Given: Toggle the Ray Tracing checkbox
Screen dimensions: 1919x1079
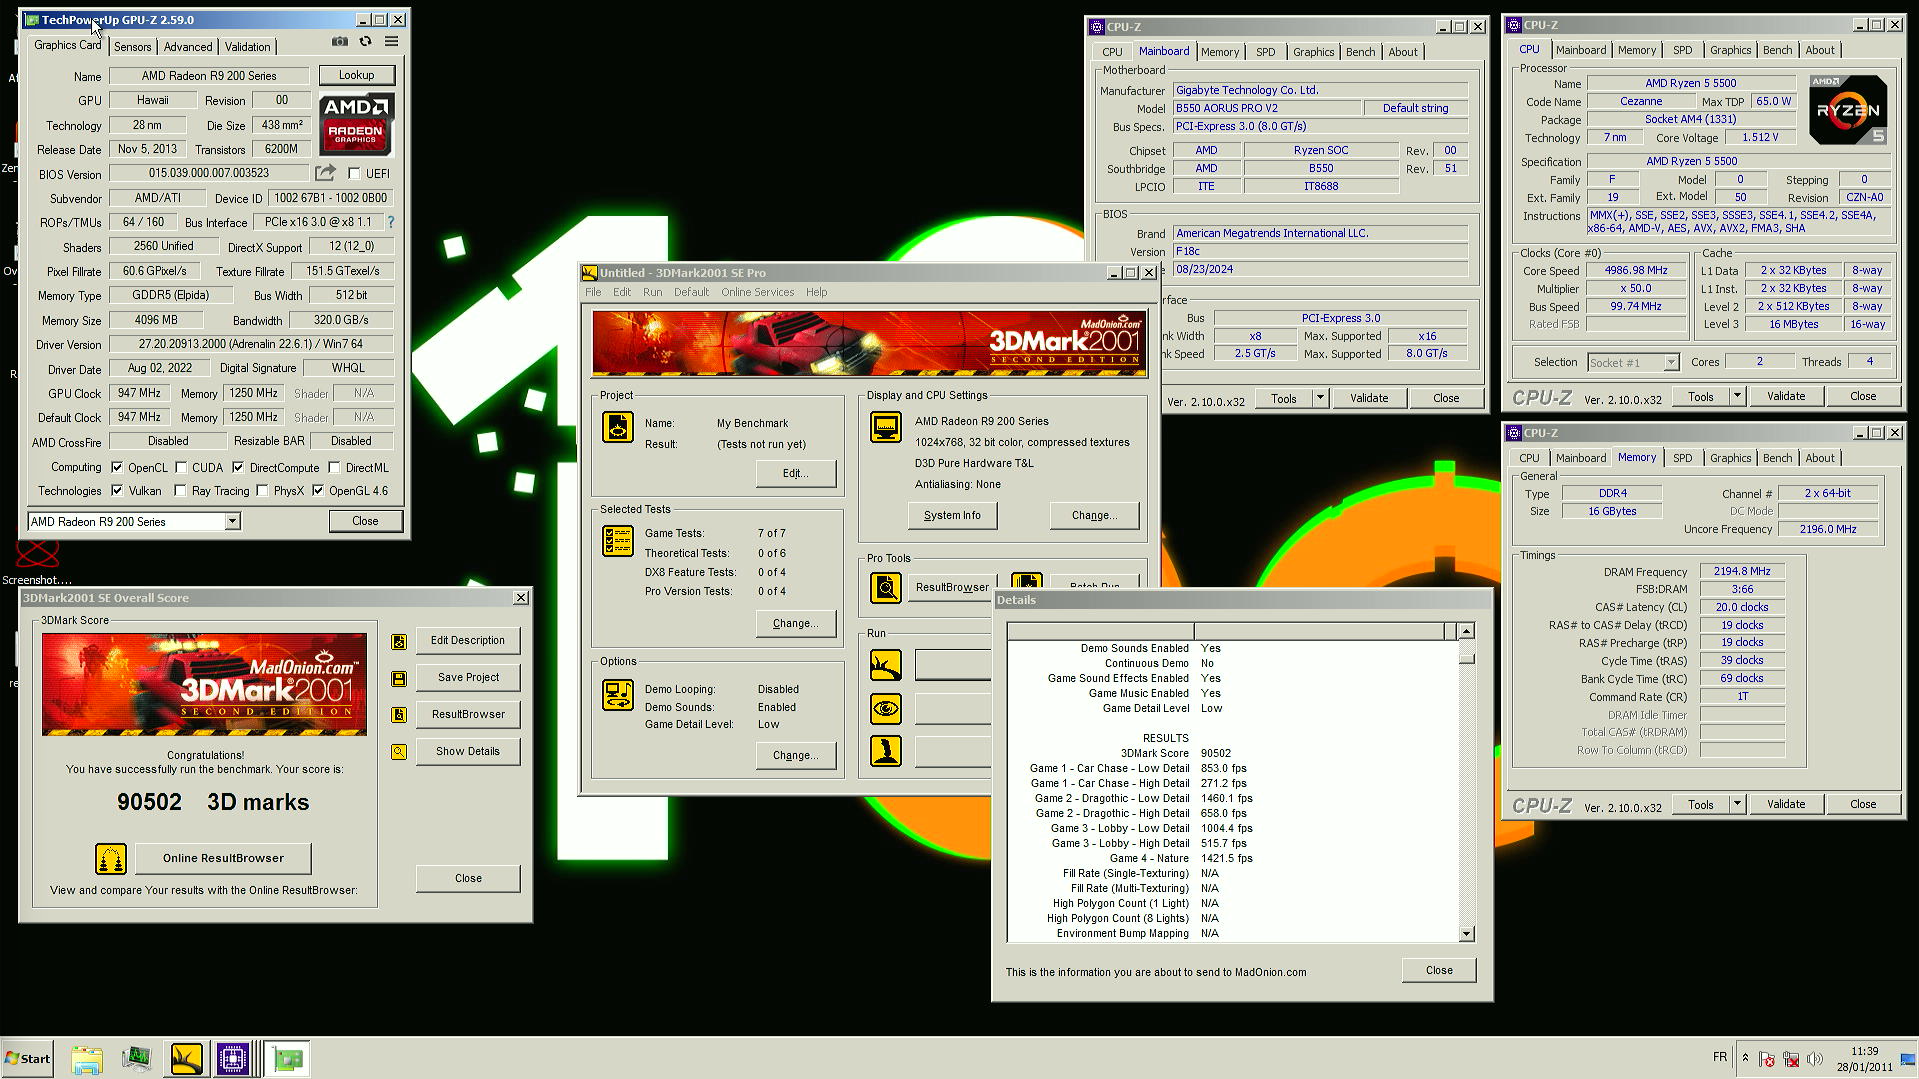Looking at the screenshot, I should pos(180,491).
